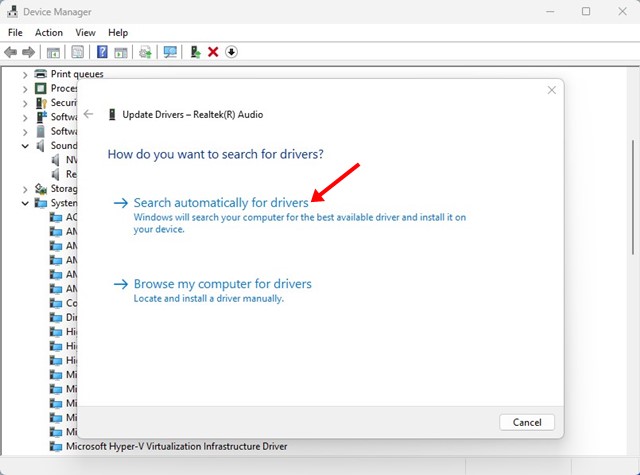Expand the Storage controllers tree node
This screenshot has width=640, height=475.
pos(26,189)
